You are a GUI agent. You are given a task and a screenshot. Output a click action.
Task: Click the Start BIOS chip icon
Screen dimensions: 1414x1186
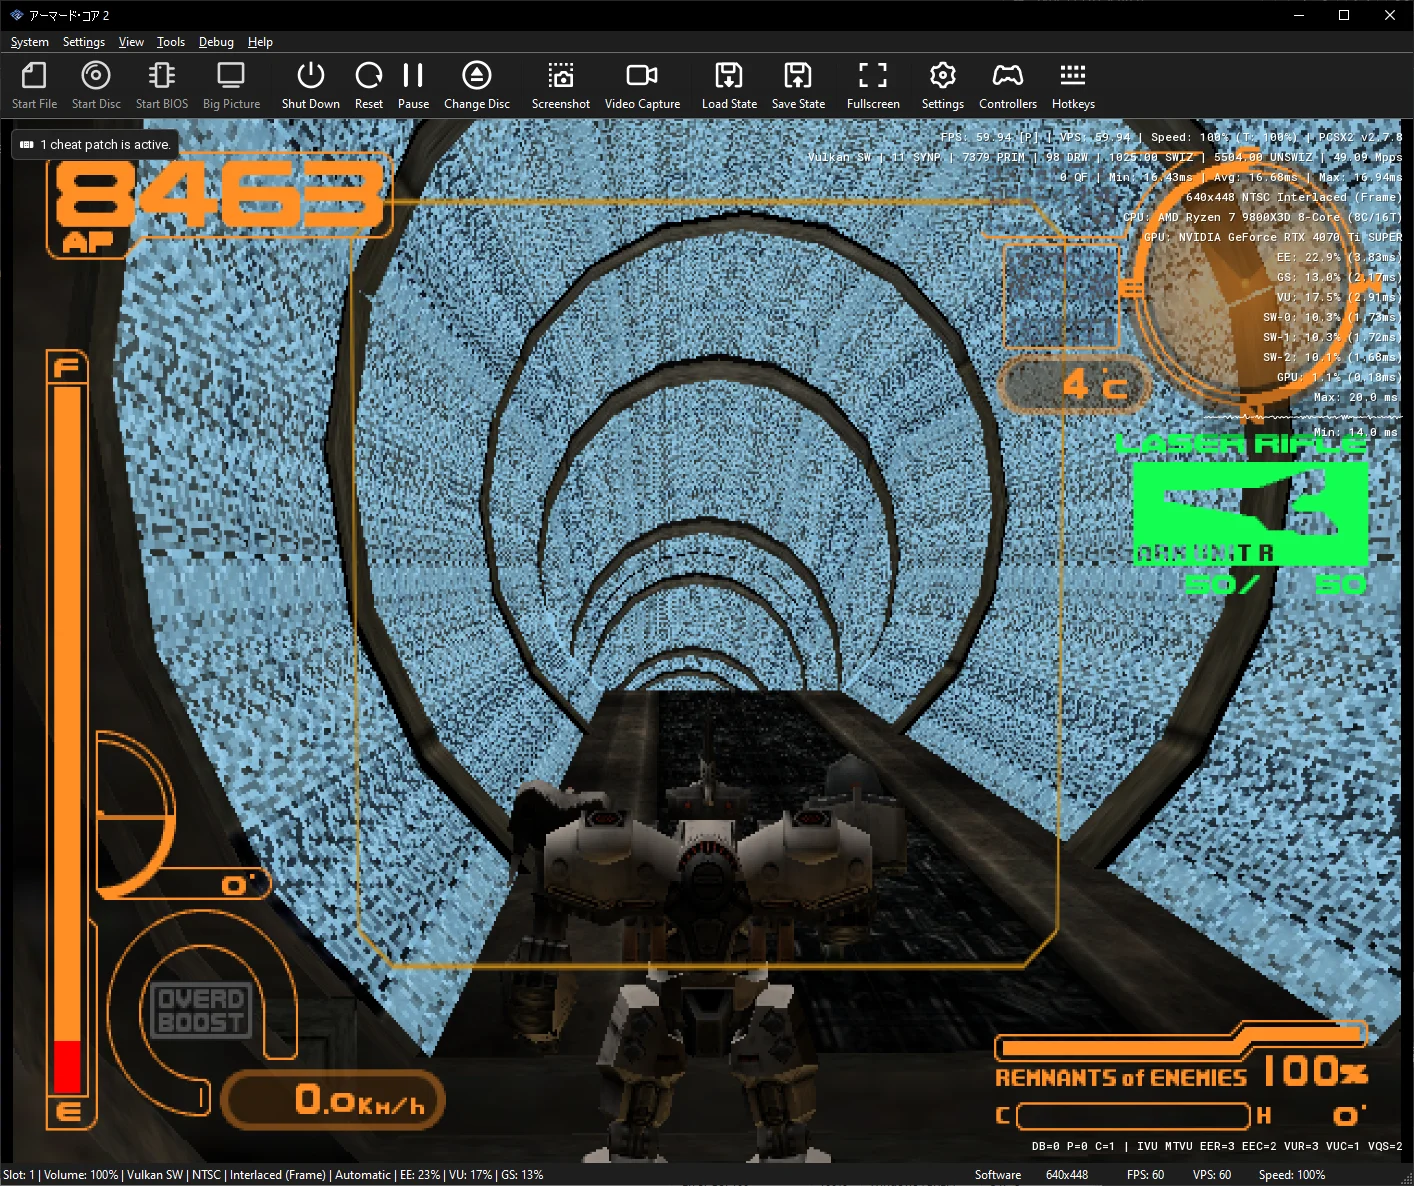pos(162,75)
